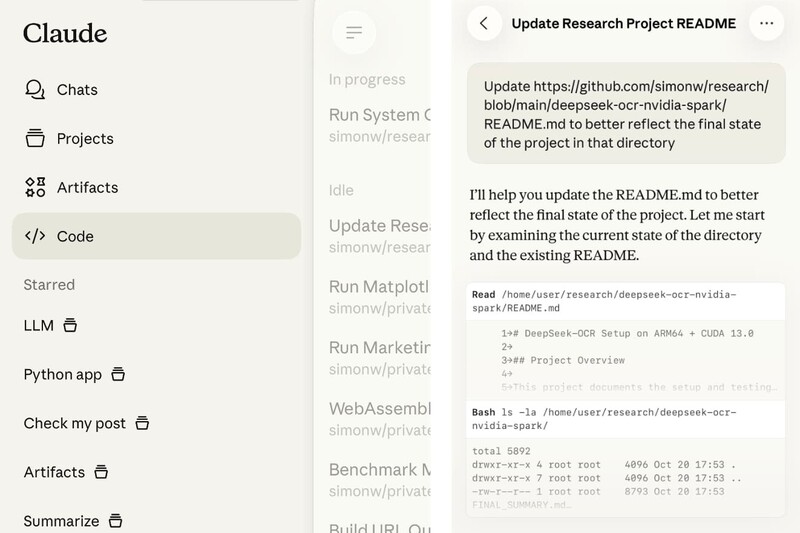Go back using the chevron arrow button
Image resolution: width=800 pixels, height=533 pixels.
coord(484,24)
